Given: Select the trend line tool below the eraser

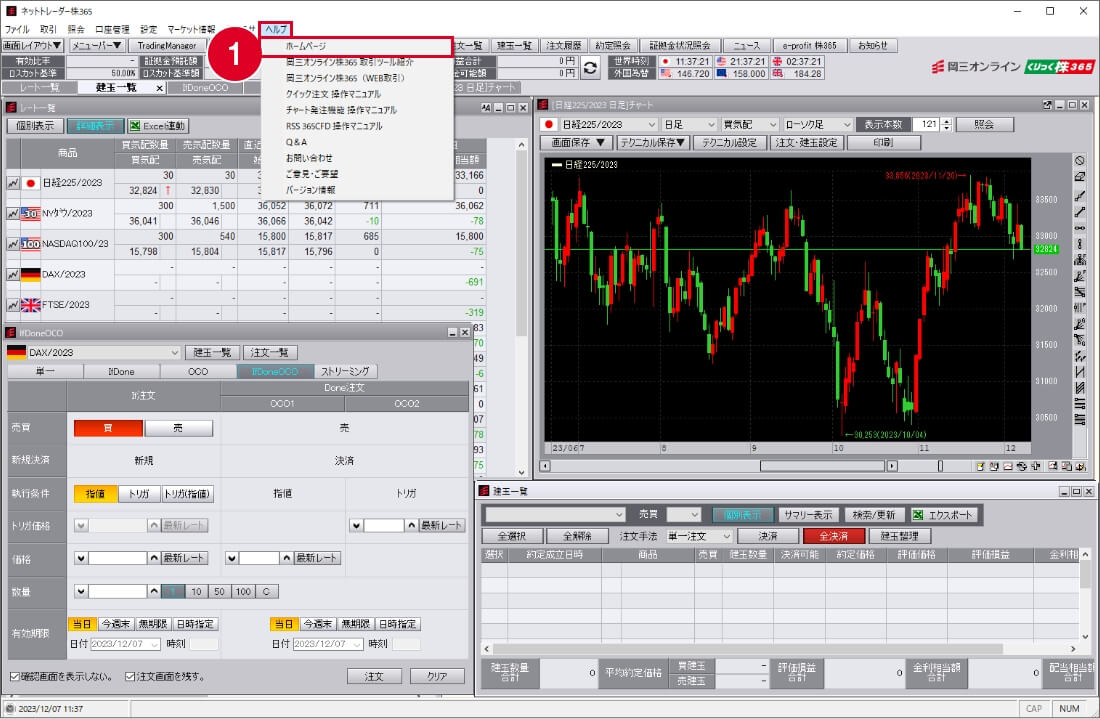Looking at the screenshot, I should (x=1080, y=195).
